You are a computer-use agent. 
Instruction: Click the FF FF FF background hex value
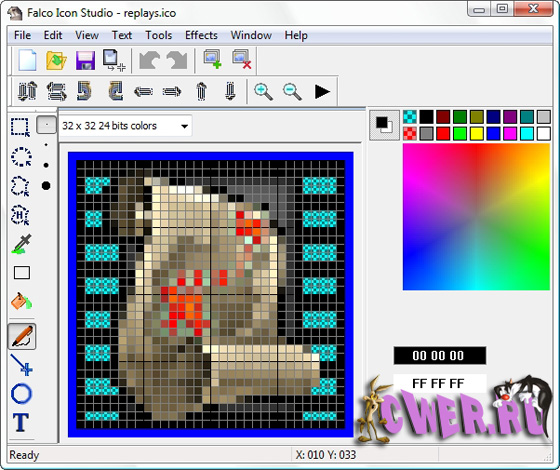440,383
